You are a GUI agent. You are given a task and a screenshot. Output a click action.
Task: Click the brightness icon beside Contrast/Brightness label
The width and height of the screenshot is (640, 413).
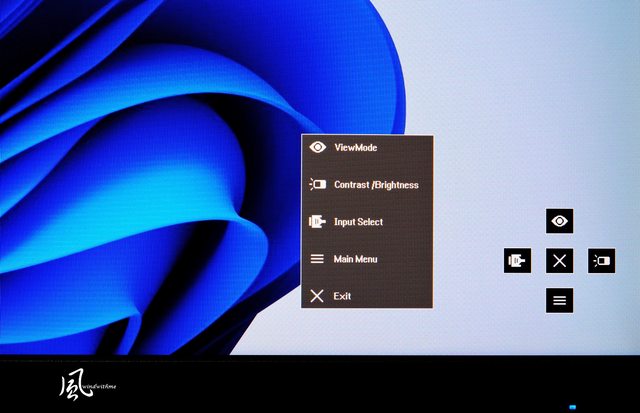317,184
